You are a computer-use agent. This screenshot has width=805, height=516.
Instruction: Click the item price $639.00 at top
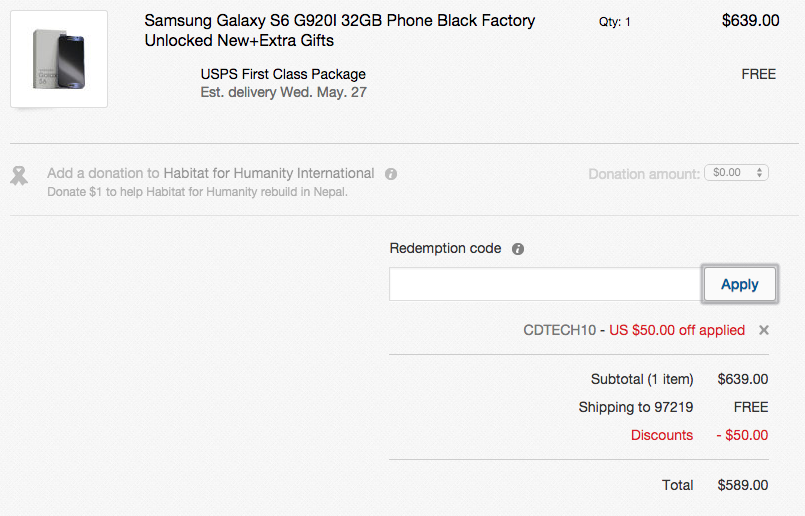[750, 20]
